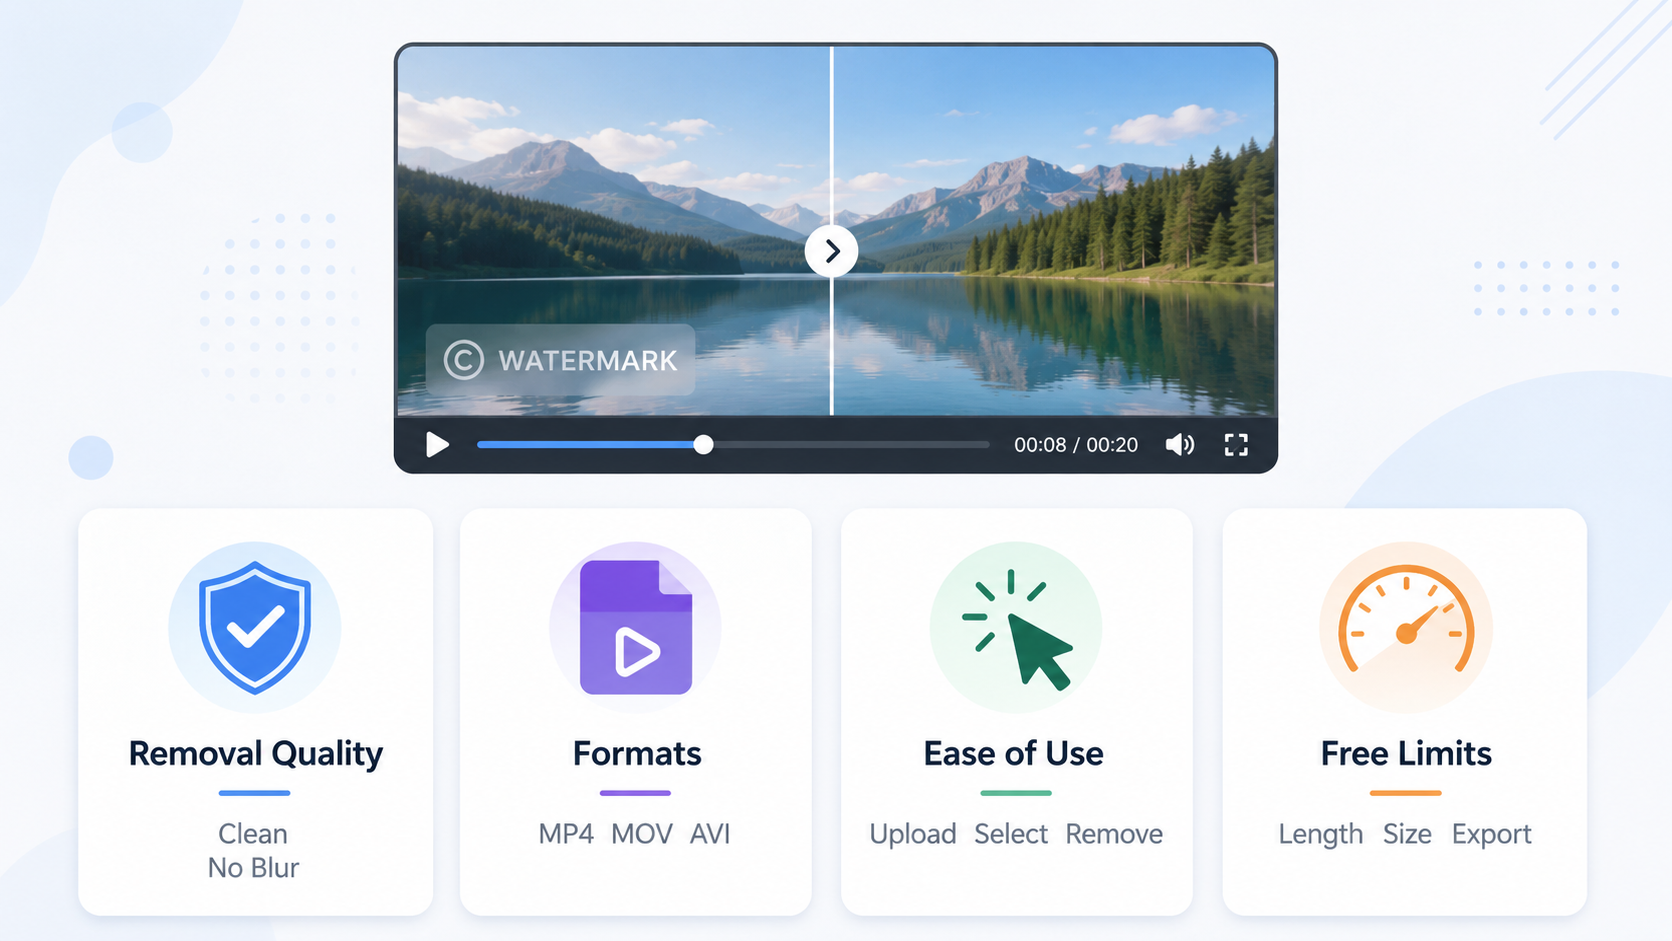The width and height of the screenshot is (1672, 941).
Task: Select the Ease of Use heading
Action: 1014,753
